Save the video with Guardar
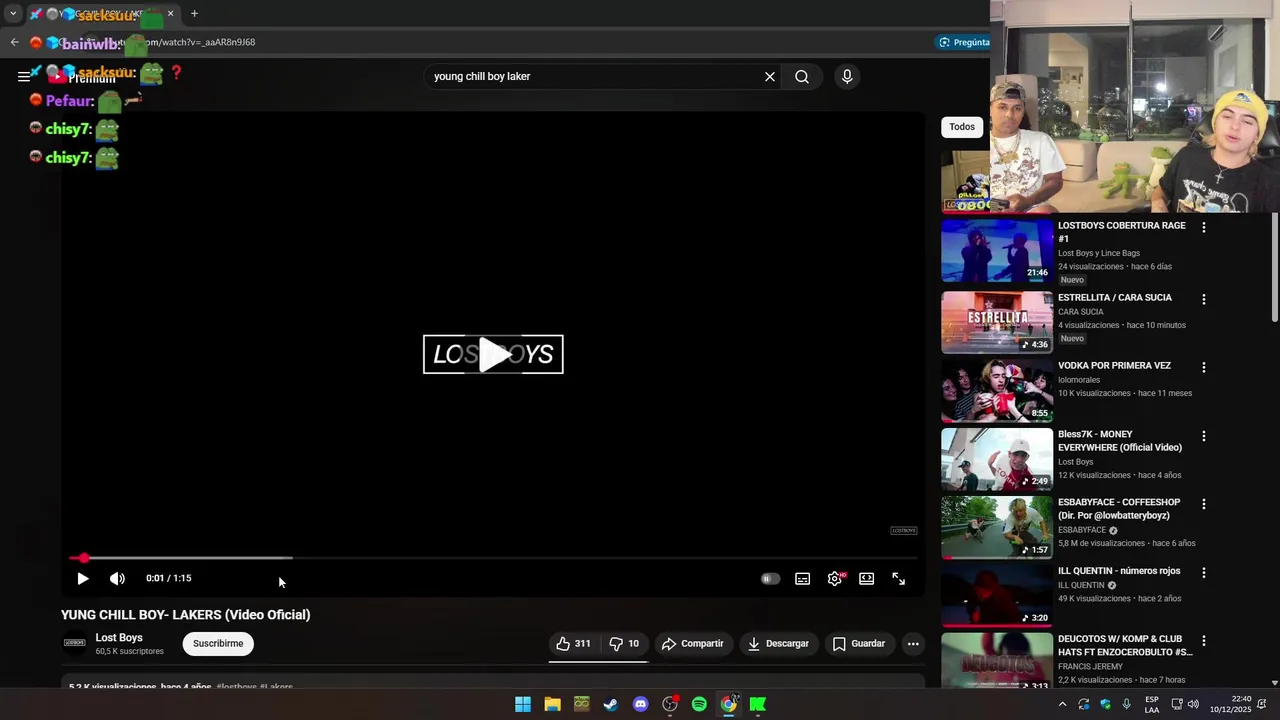Image resolution: width=1280 pixels, height=720 pixels. pos(859,644)
